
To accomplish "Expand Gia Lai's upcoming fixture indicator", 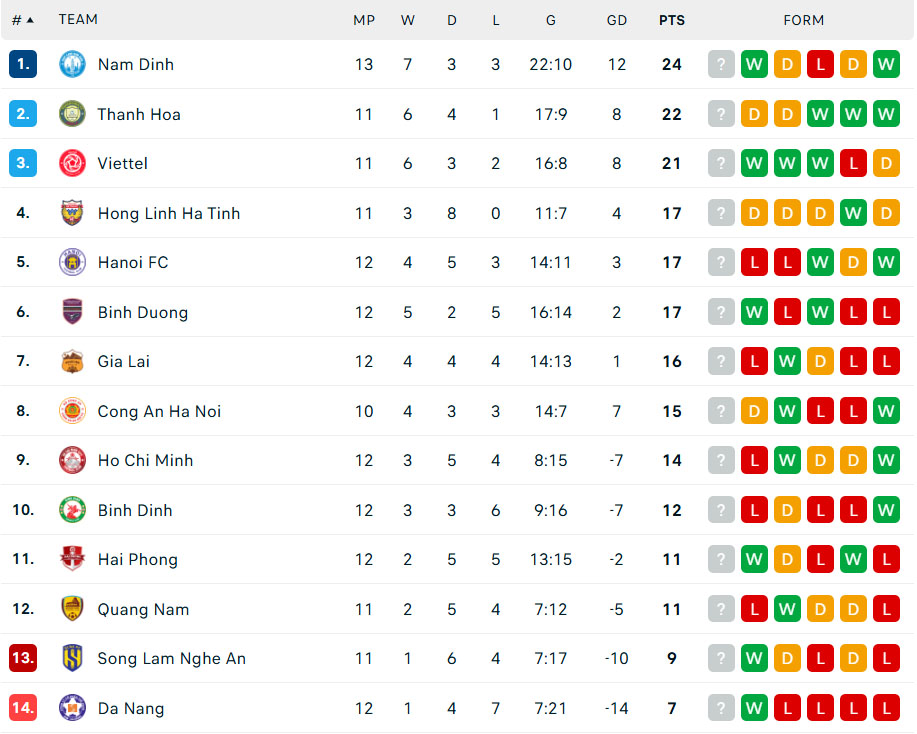I will [721, 361].
